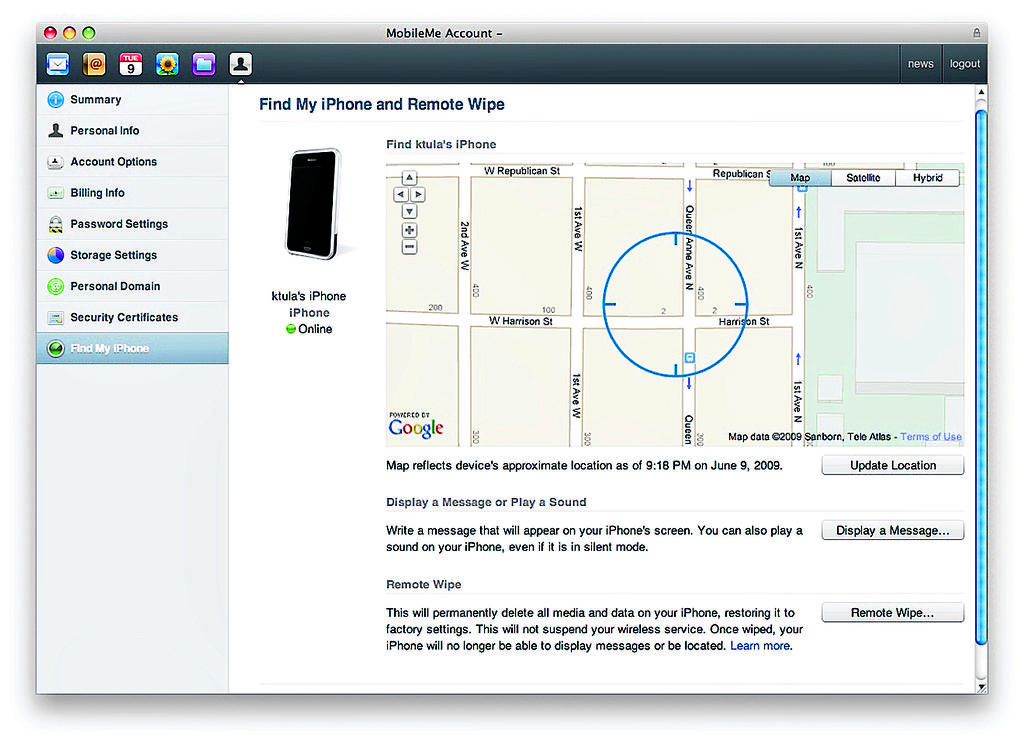This screenshot has width=1024, height=744.
Task: Open the Gallery sunflower icon
Action: [167, 64]
